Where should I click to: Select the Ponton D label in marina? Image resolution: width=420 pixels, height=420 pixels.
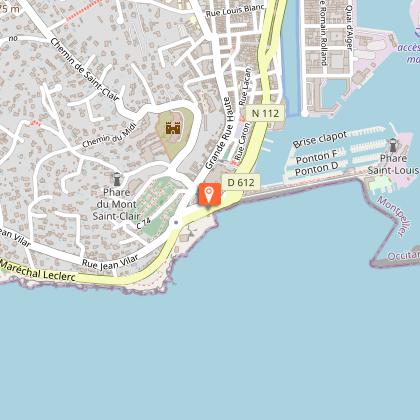pos(317,169)
